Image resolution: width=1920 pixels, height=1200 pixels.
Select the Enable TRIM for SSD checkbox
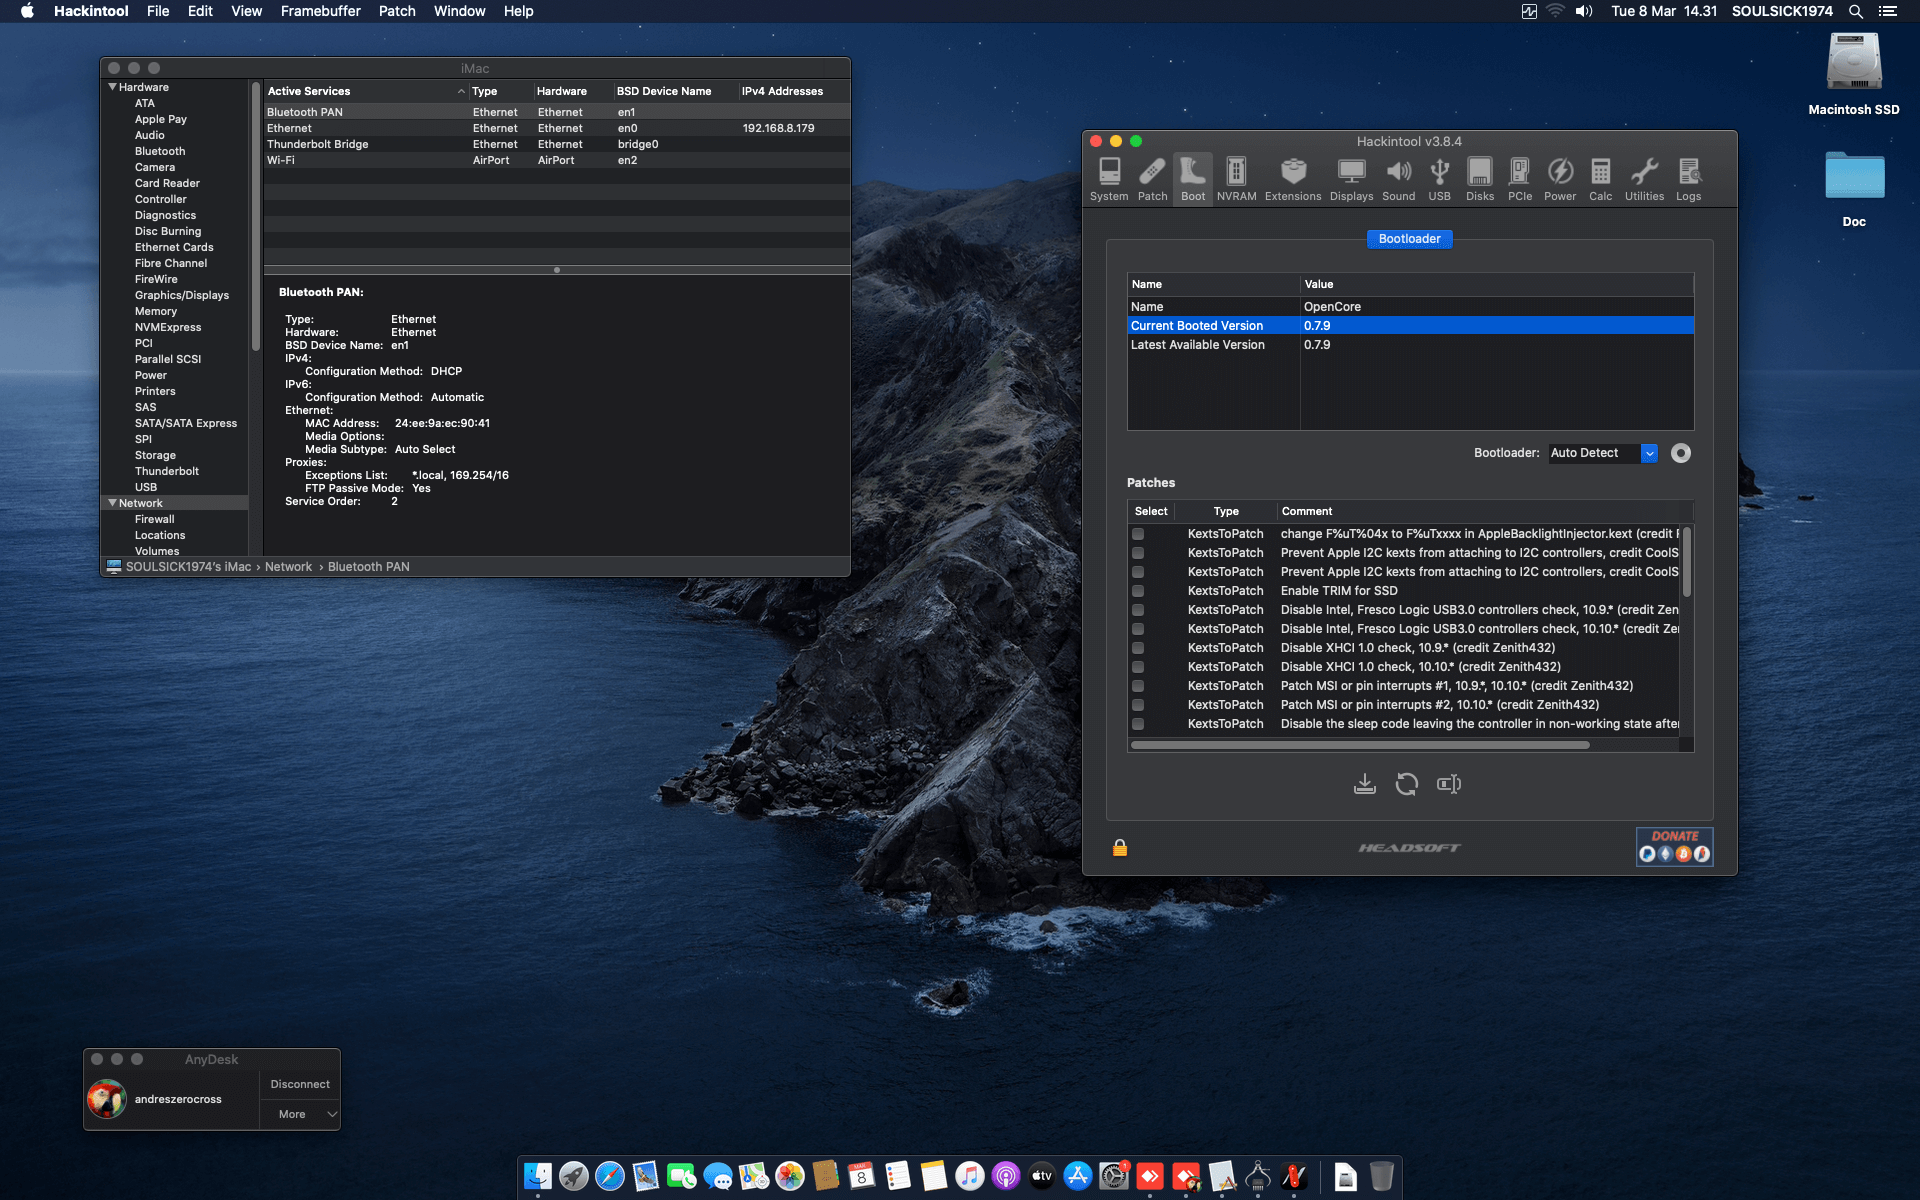coord(1138,591)
